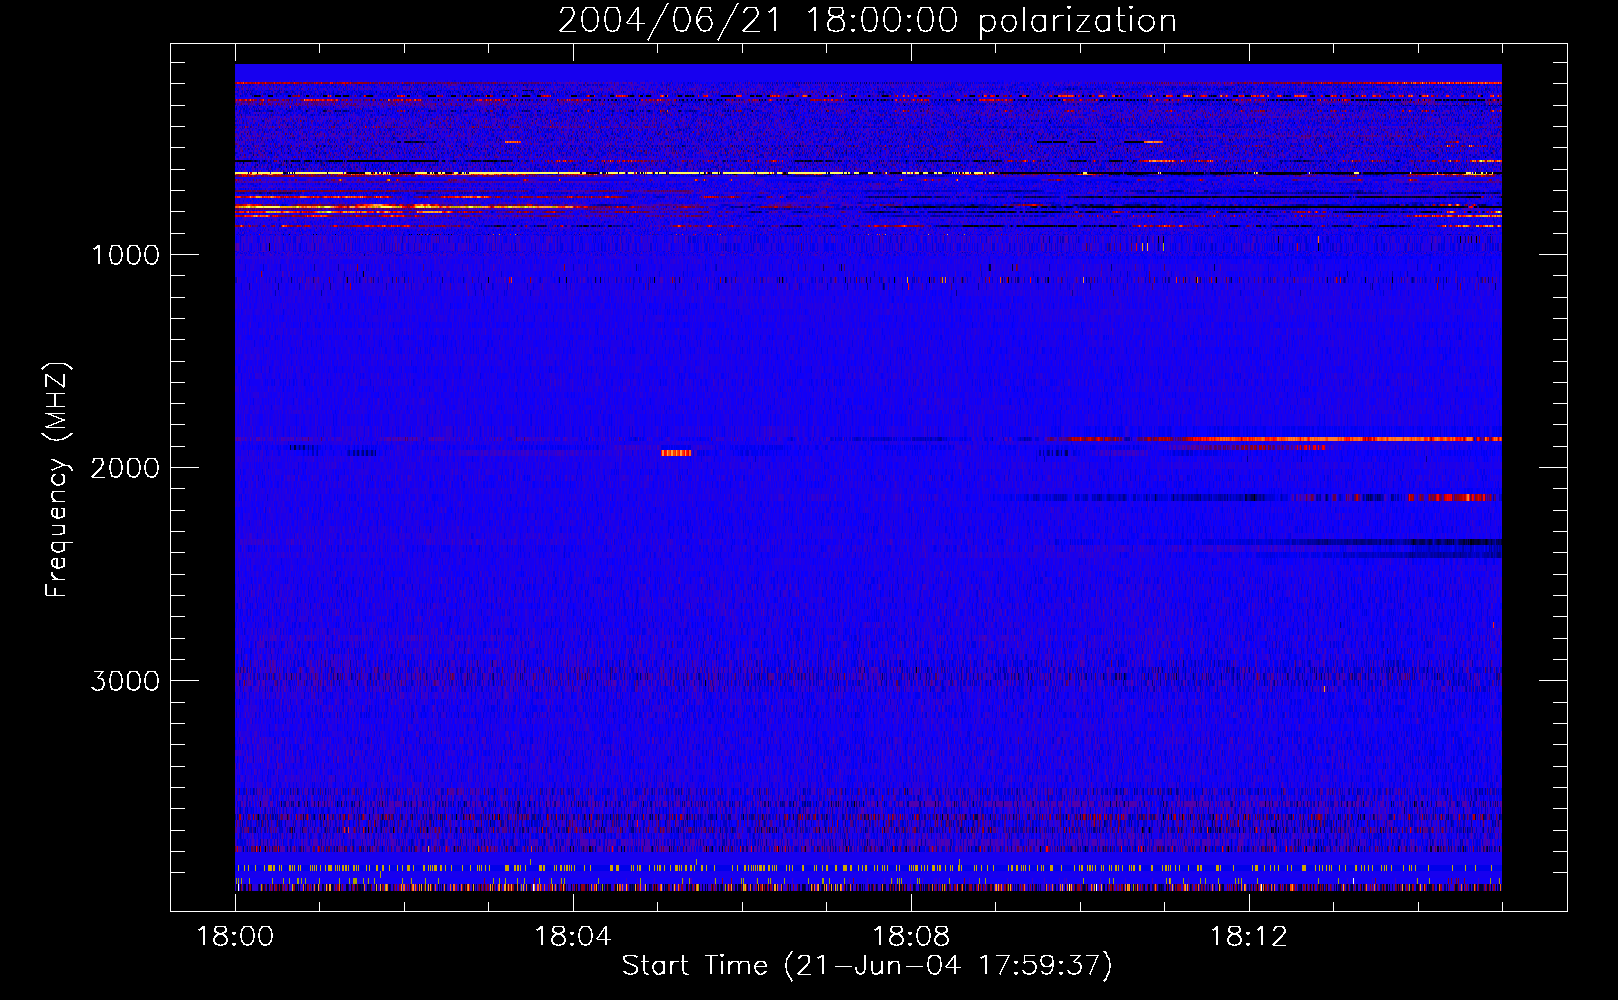Click the 3000 frequency tick label
The height and width of the screenshot is (1000, 1618).
point(125,681)
